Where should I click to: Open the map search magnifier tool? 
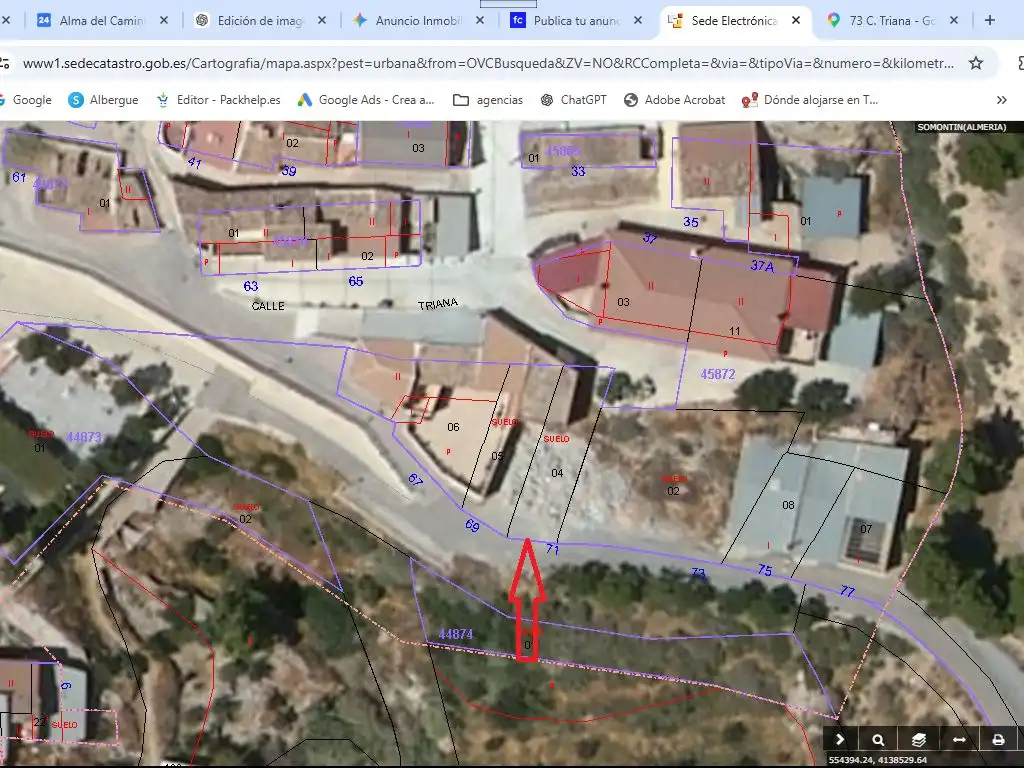point(878,739)
